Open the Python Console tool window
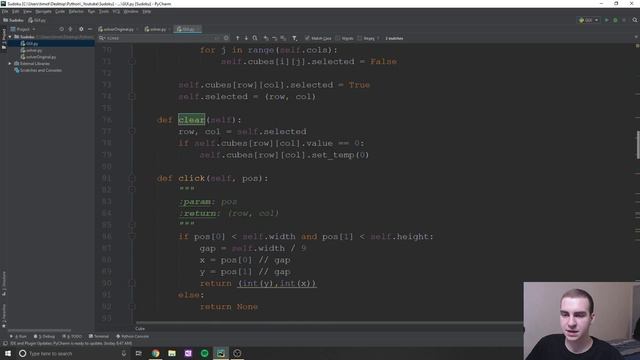This screenshot has height=360, width=640. coord(132,336)
